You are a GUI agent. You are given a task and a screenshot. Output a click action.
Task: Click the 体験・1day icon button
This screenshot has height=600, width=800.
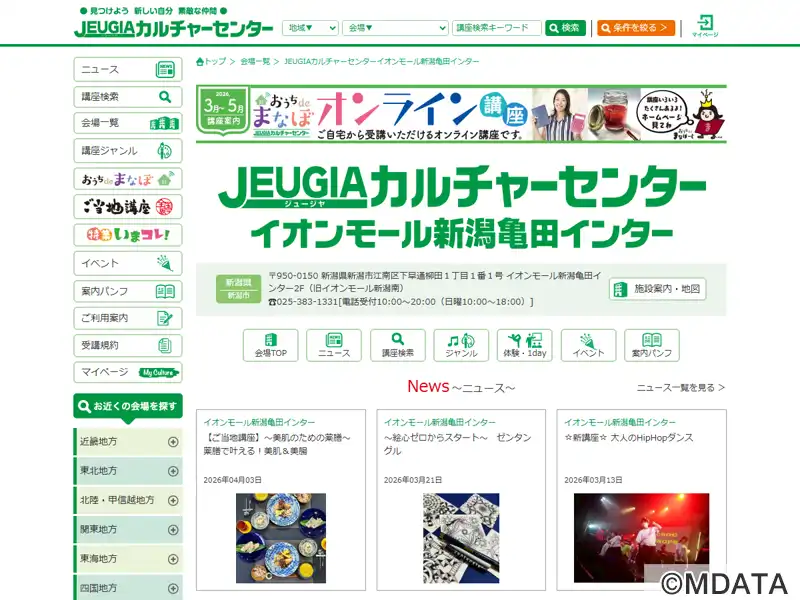pyautogui.click(x=524, y=345)
